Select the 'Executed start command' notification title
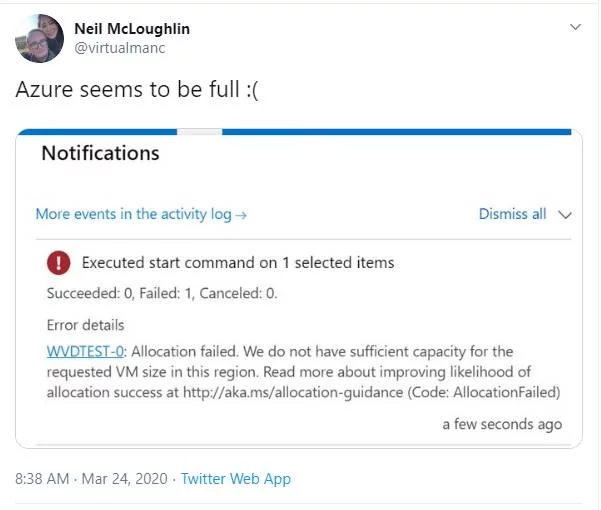 point(238,263)
